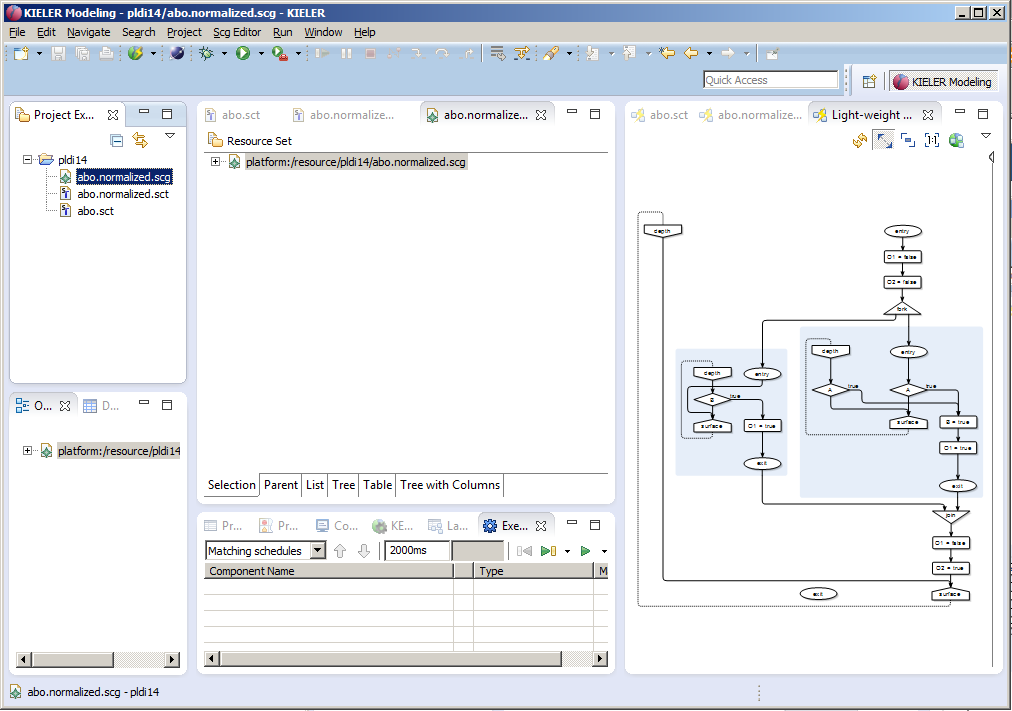Open the KIELER Modeling perspective

(943, 82)
